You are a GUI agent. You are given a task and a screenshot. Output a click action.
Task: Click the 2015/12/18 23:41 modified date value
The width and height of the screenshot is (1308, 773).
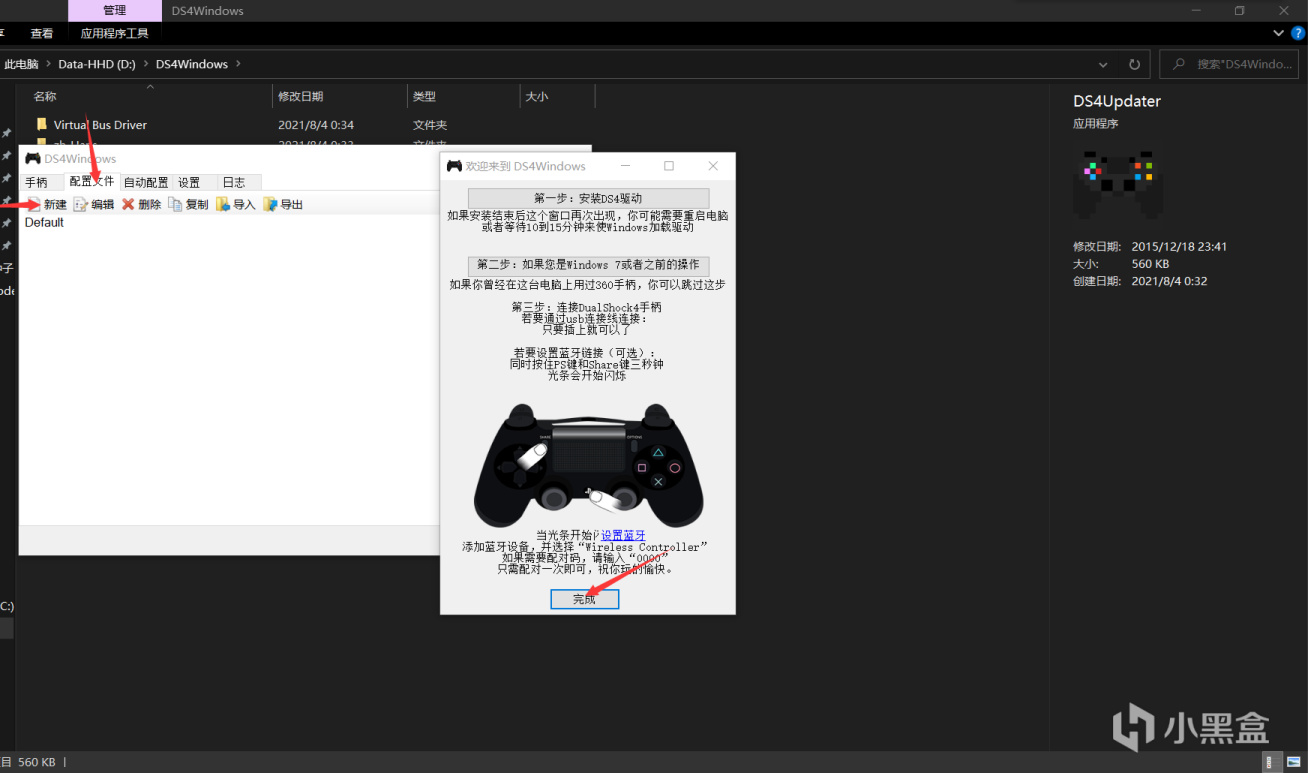(1179, 247)
